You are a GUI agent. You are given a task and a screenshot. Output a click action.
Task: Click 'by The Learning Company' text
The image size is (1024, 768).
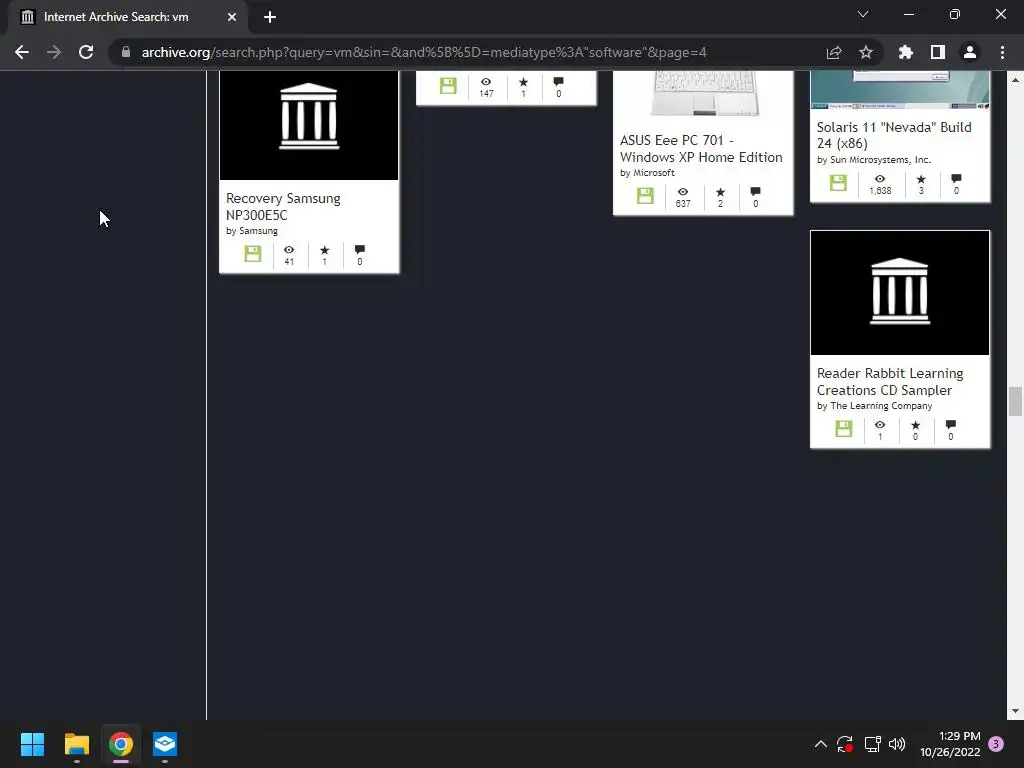[x=874, y=406]
